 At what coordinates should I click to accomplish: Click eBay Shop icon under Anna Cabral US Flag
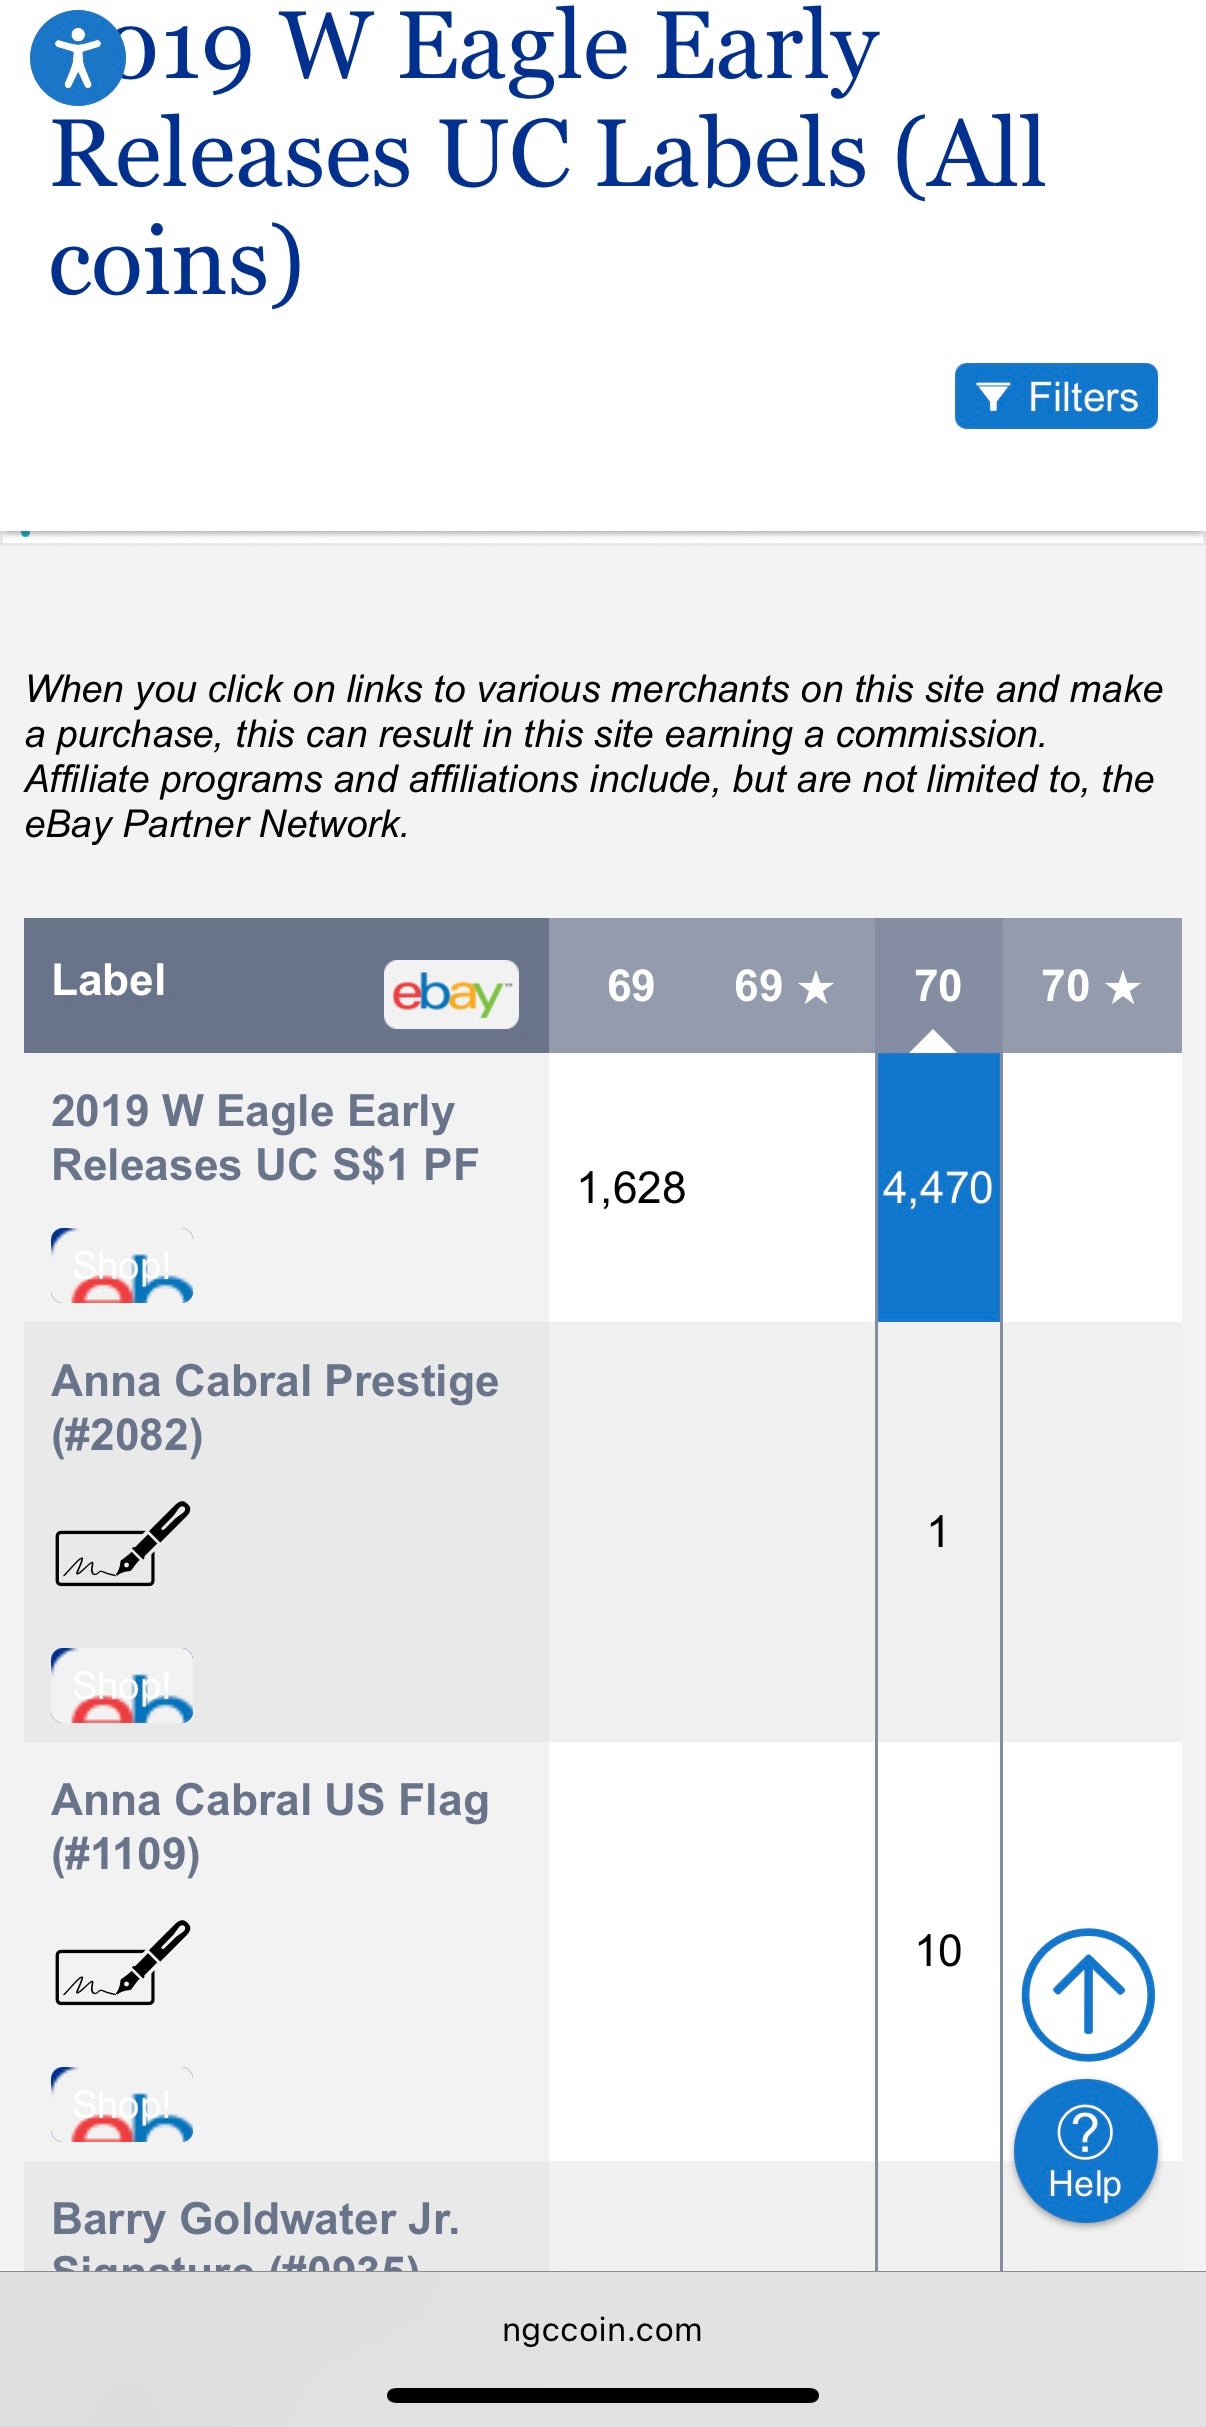122,2105
